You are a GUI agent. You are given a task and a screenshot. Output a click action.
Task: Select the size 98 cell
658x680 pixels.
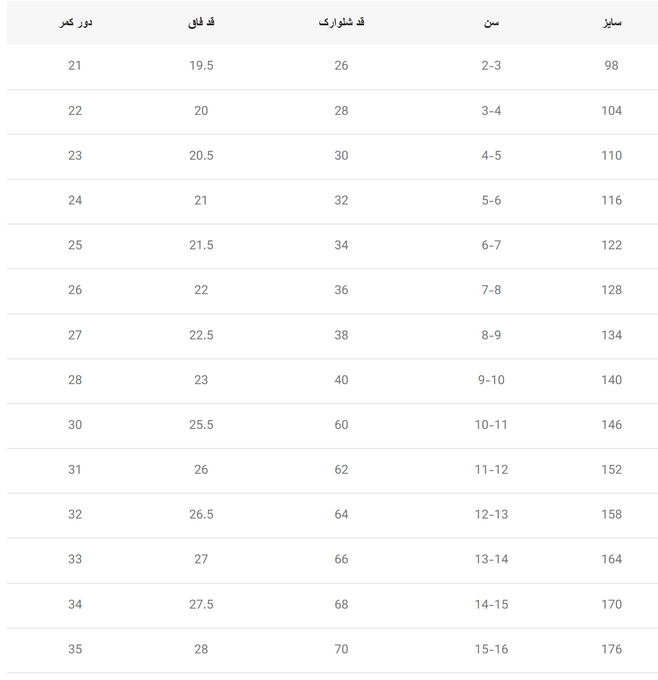pos(612,65)
